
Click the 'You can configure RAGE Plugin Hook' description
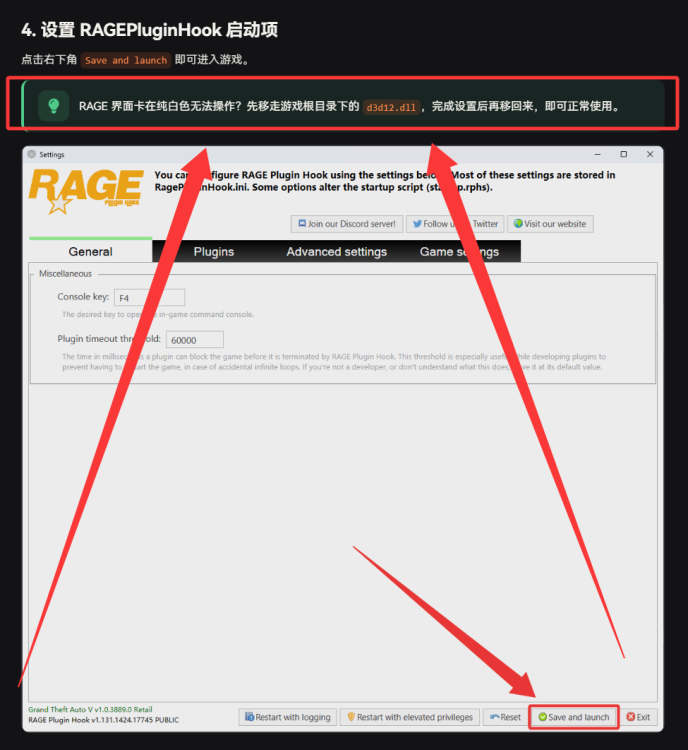(x=385, y=181)
